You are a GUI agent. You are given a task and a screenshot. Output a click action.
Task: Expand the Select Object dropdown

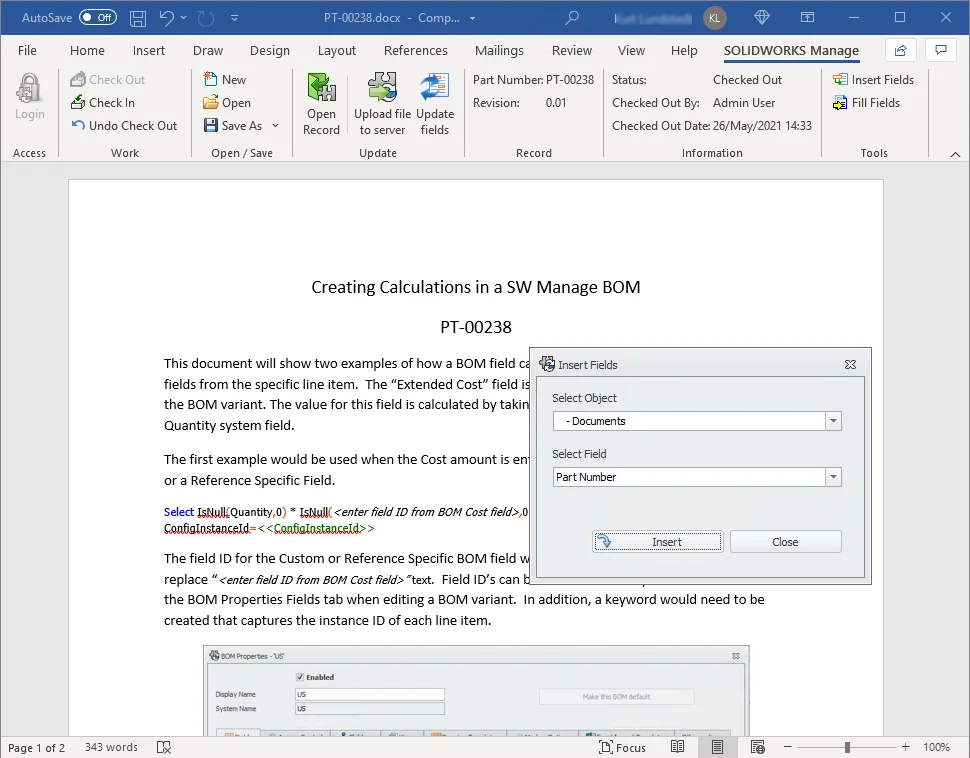[x=833, y=421]
